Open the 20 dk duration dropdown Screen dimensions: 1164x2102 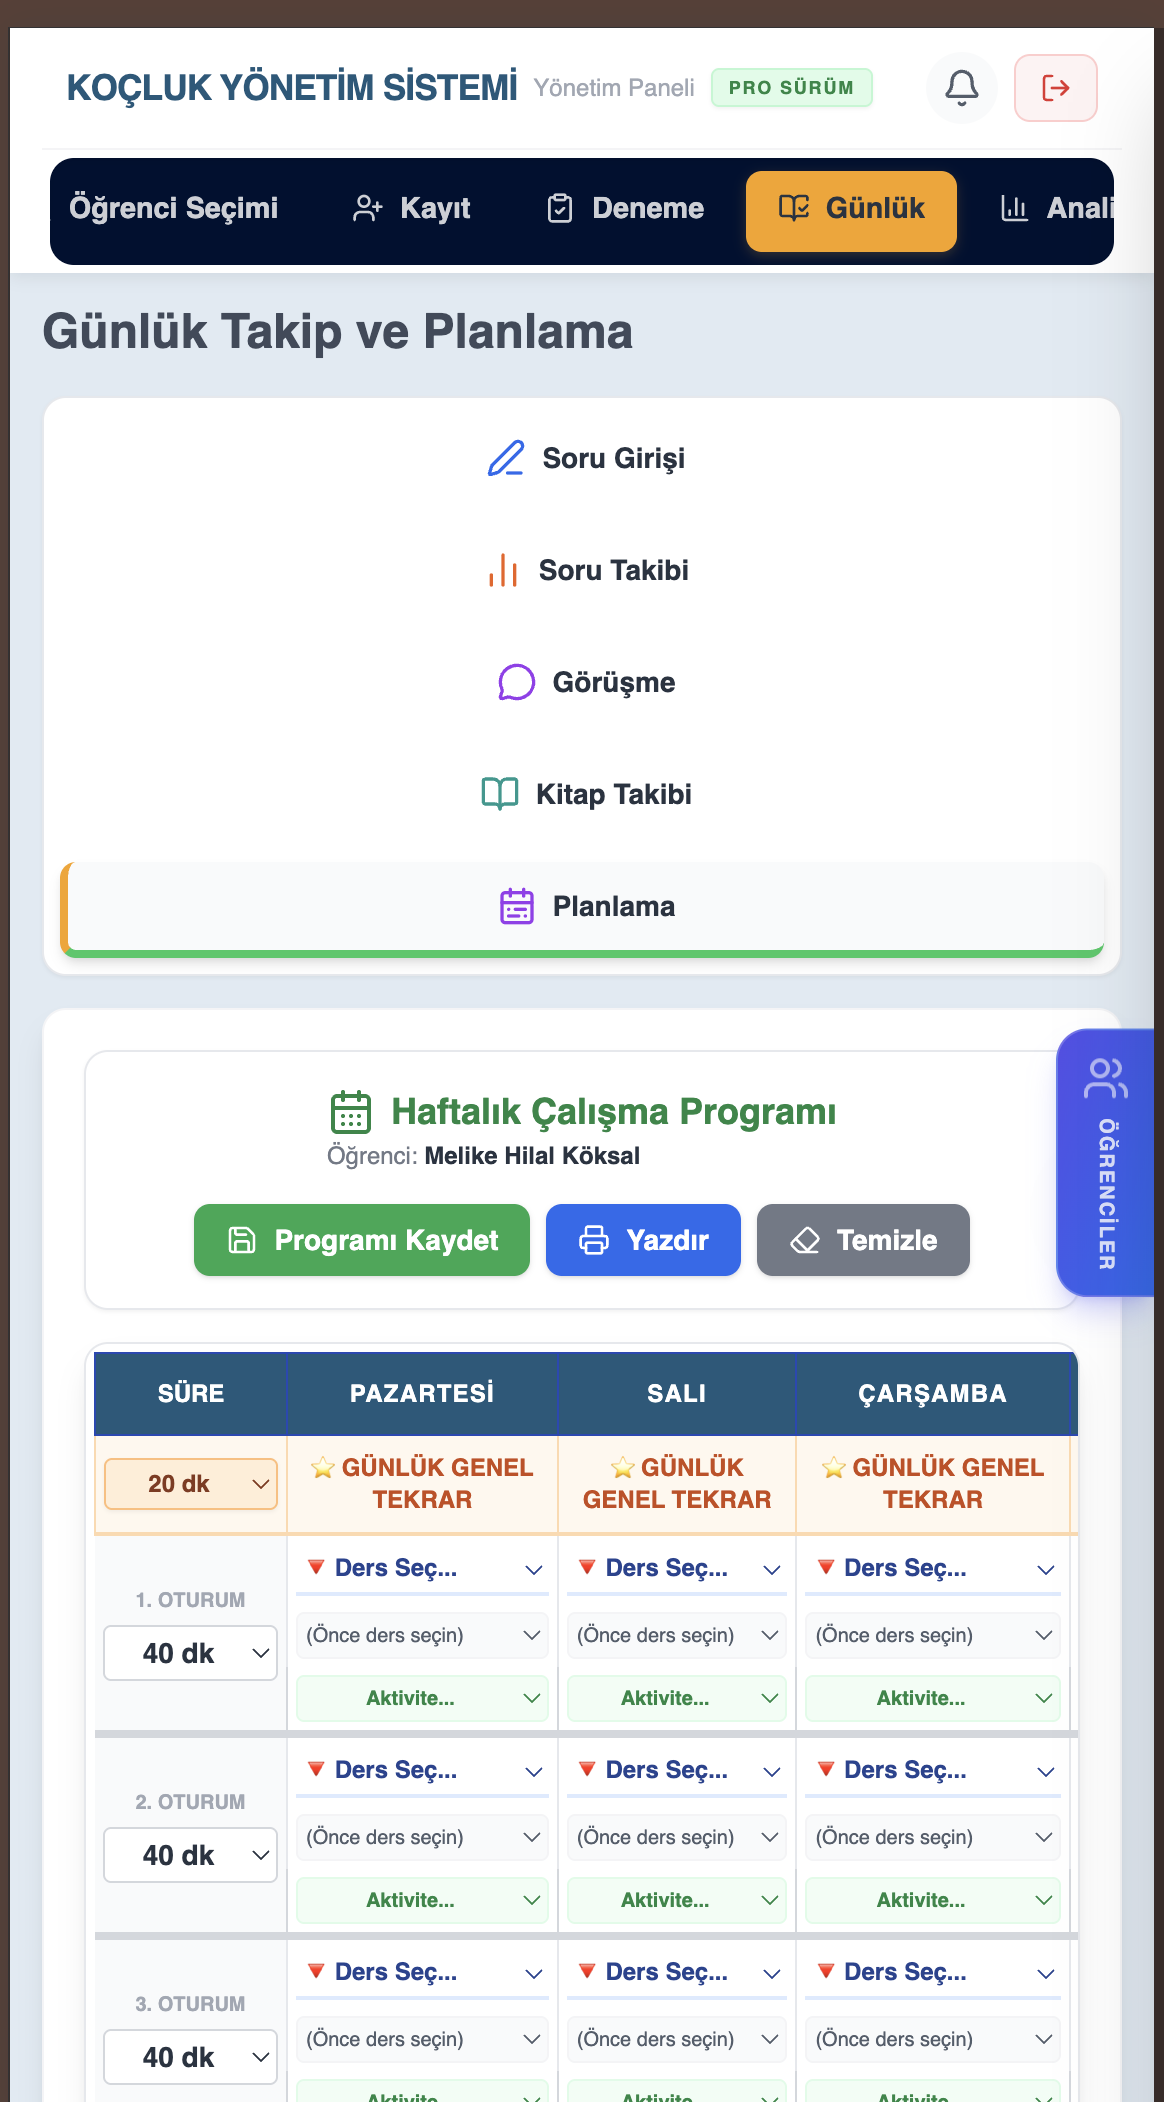191,1484
